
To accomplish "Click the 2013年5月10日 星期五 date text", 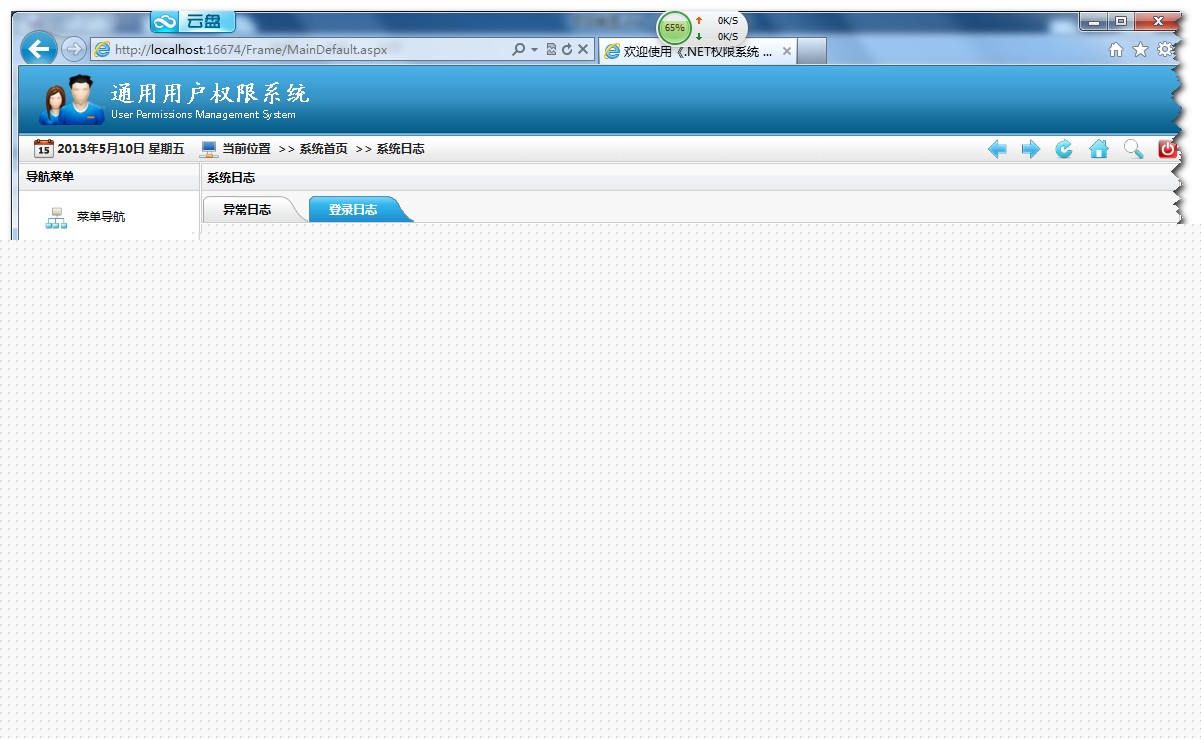I will tap(121, 149).
